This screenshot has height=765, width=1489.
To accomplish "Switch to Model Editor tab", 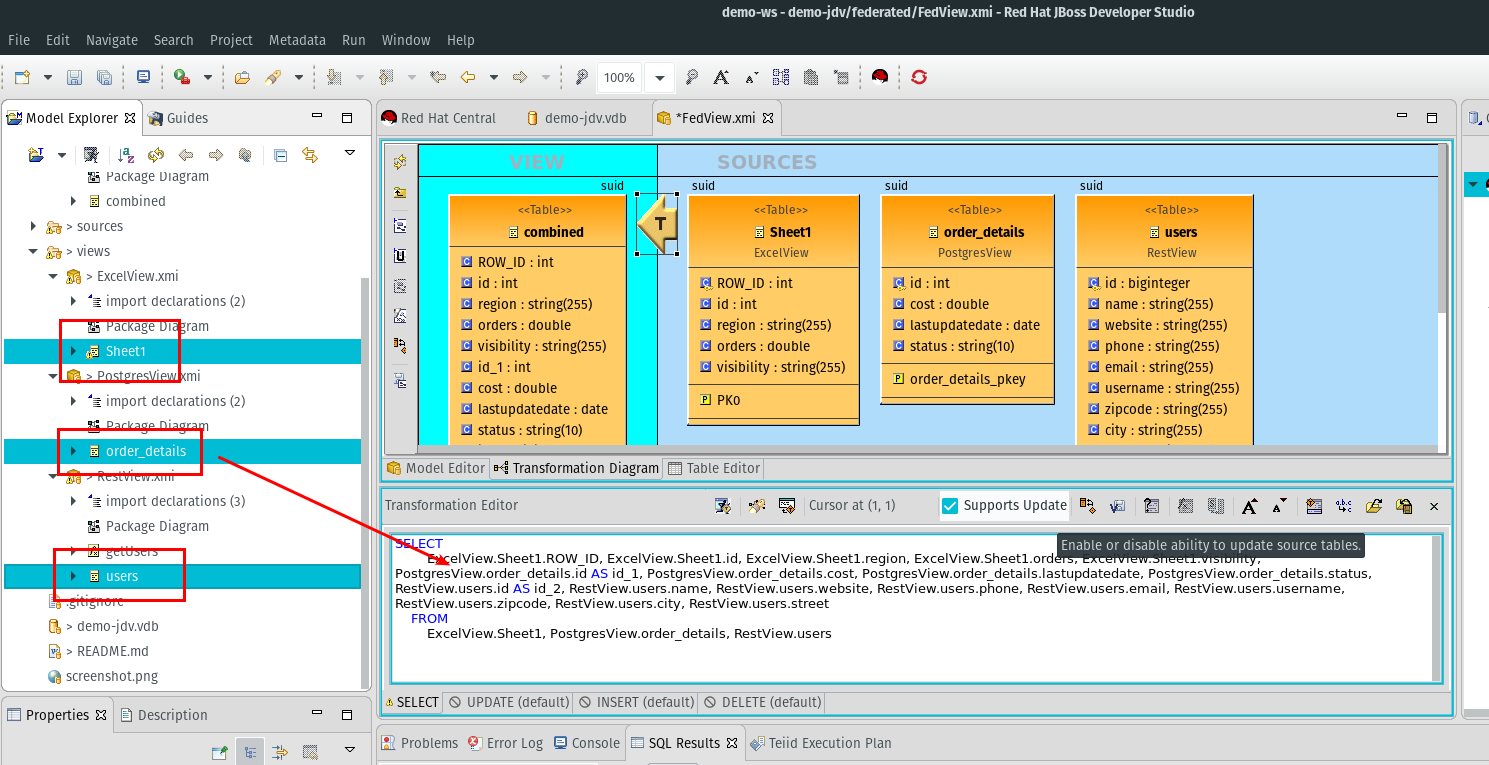I will (436, 468).
